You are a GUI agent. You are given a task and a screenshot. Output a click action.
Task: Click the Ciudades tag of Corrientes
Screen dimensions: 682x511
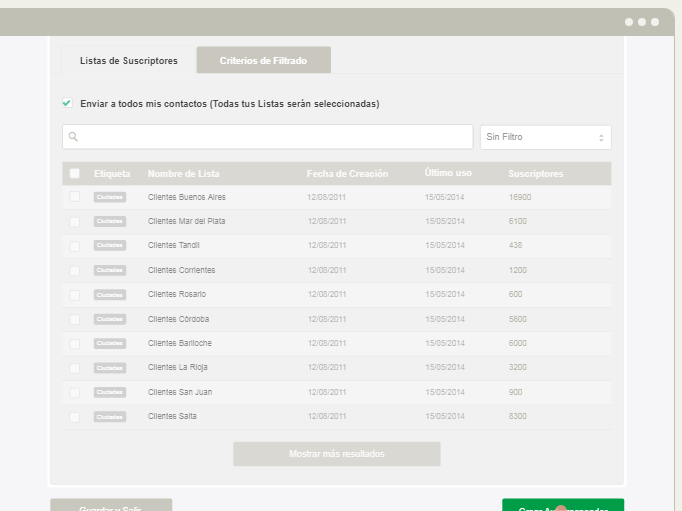110,270
